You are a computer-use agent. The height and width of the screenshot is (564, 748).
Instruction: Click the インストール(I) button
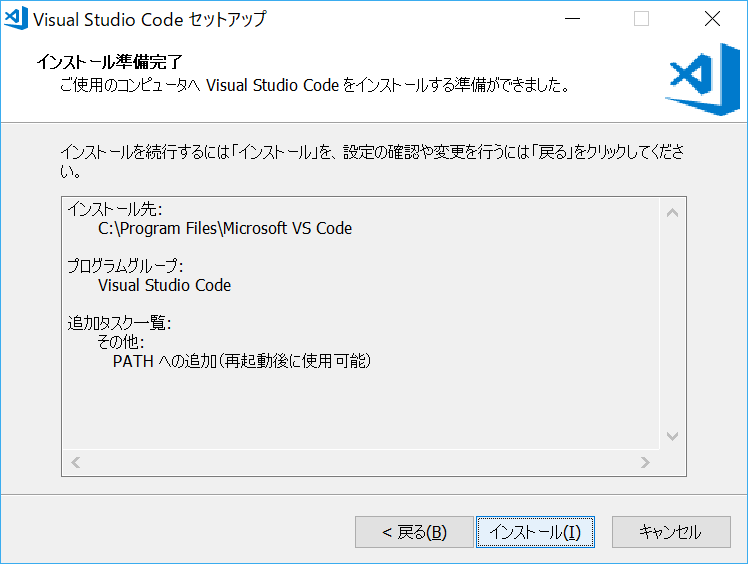[535, 532]
